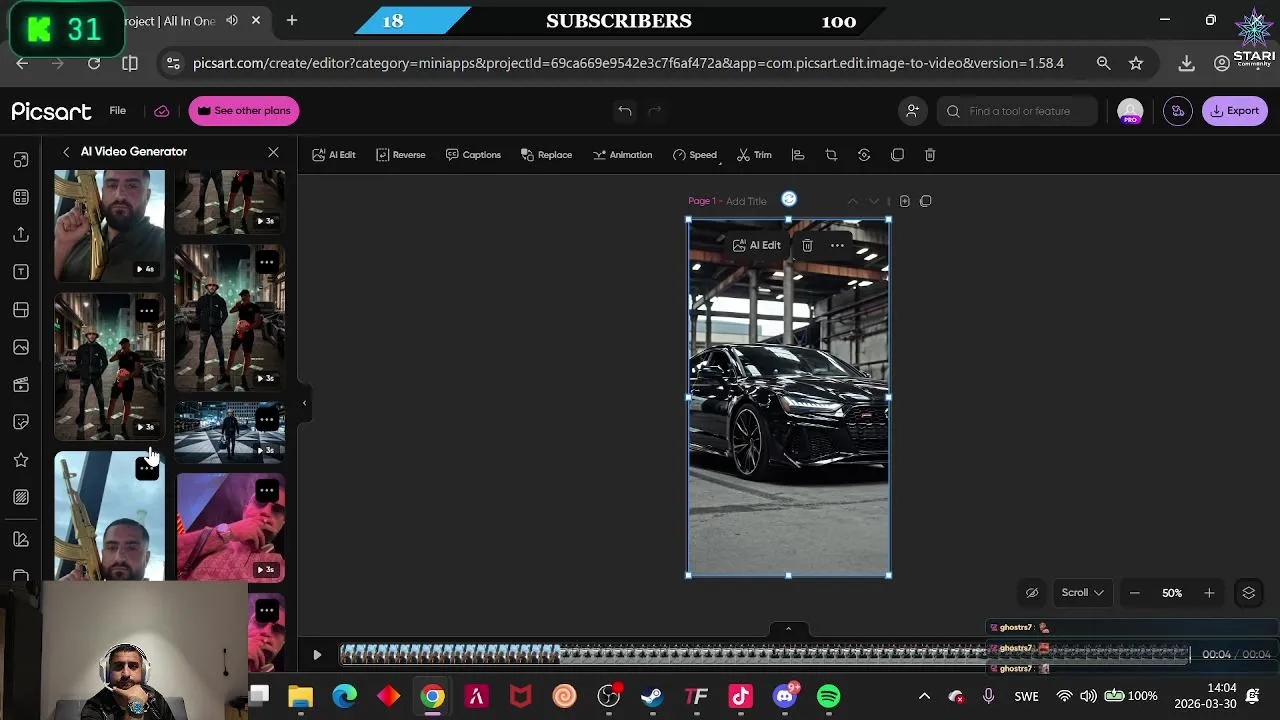Click the trash icon in top toolbar
This screenshot has width=1280, height=720.
point(930,155)
